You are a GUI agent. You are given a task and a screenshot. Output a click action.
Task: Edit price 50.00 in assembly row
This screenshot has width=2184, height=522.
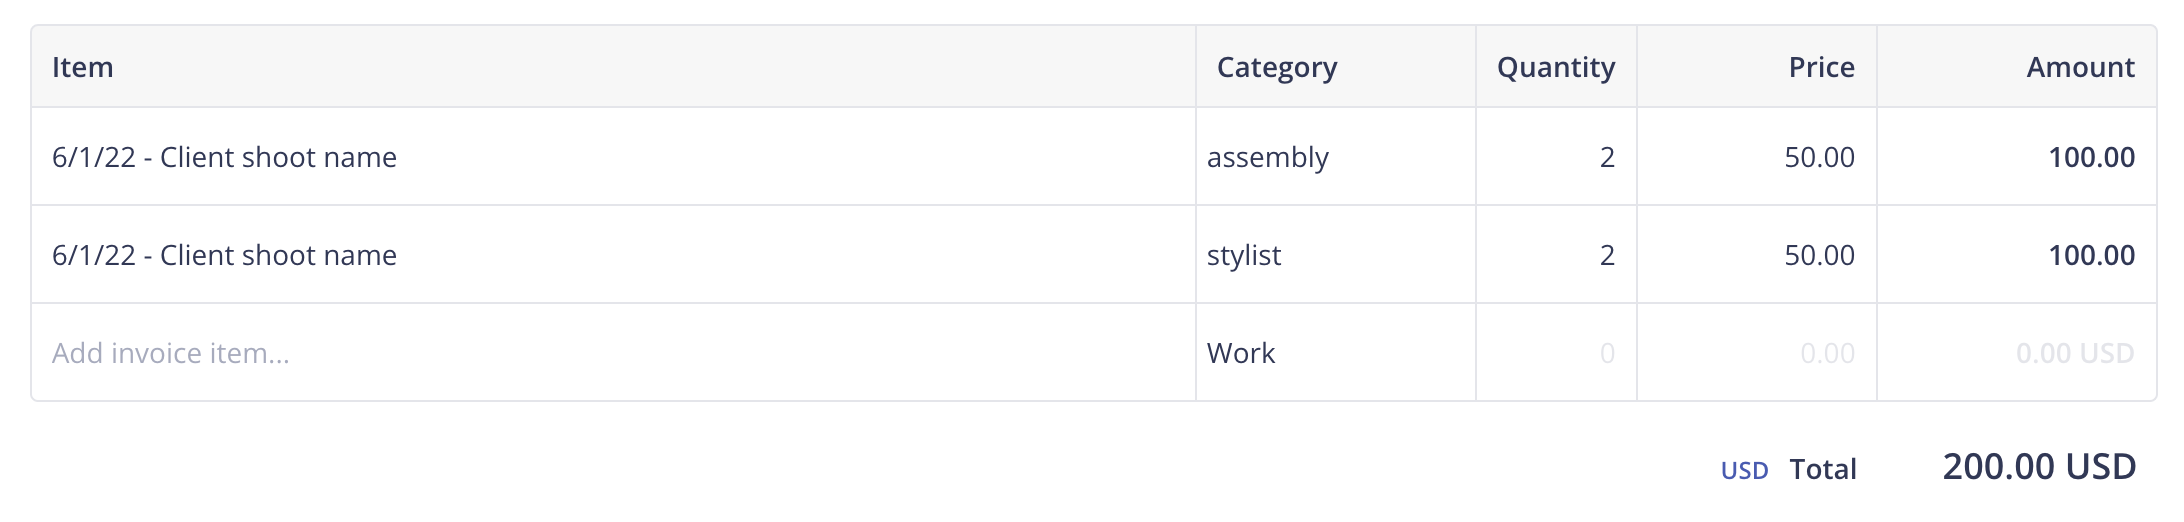[x=1757, y=157]
